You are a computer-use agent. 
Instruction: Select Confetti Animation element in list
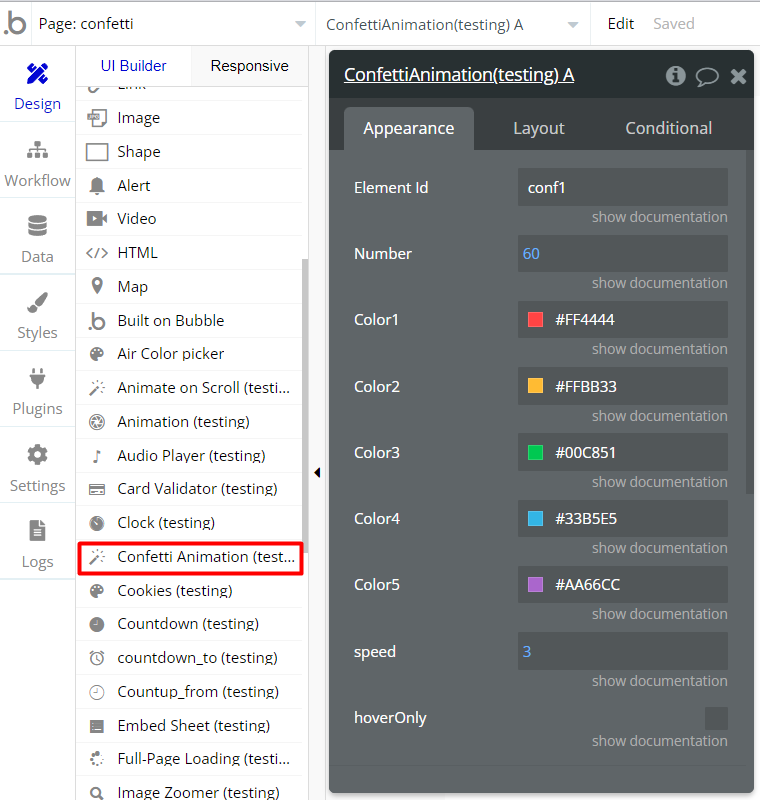190,557
